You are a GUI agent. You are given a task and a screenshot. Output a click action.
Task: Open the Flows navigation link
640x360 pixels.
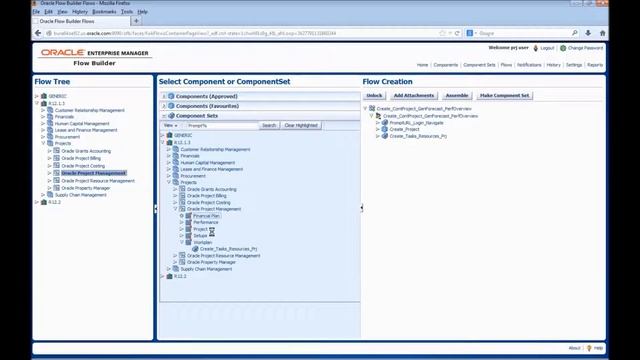506,65
